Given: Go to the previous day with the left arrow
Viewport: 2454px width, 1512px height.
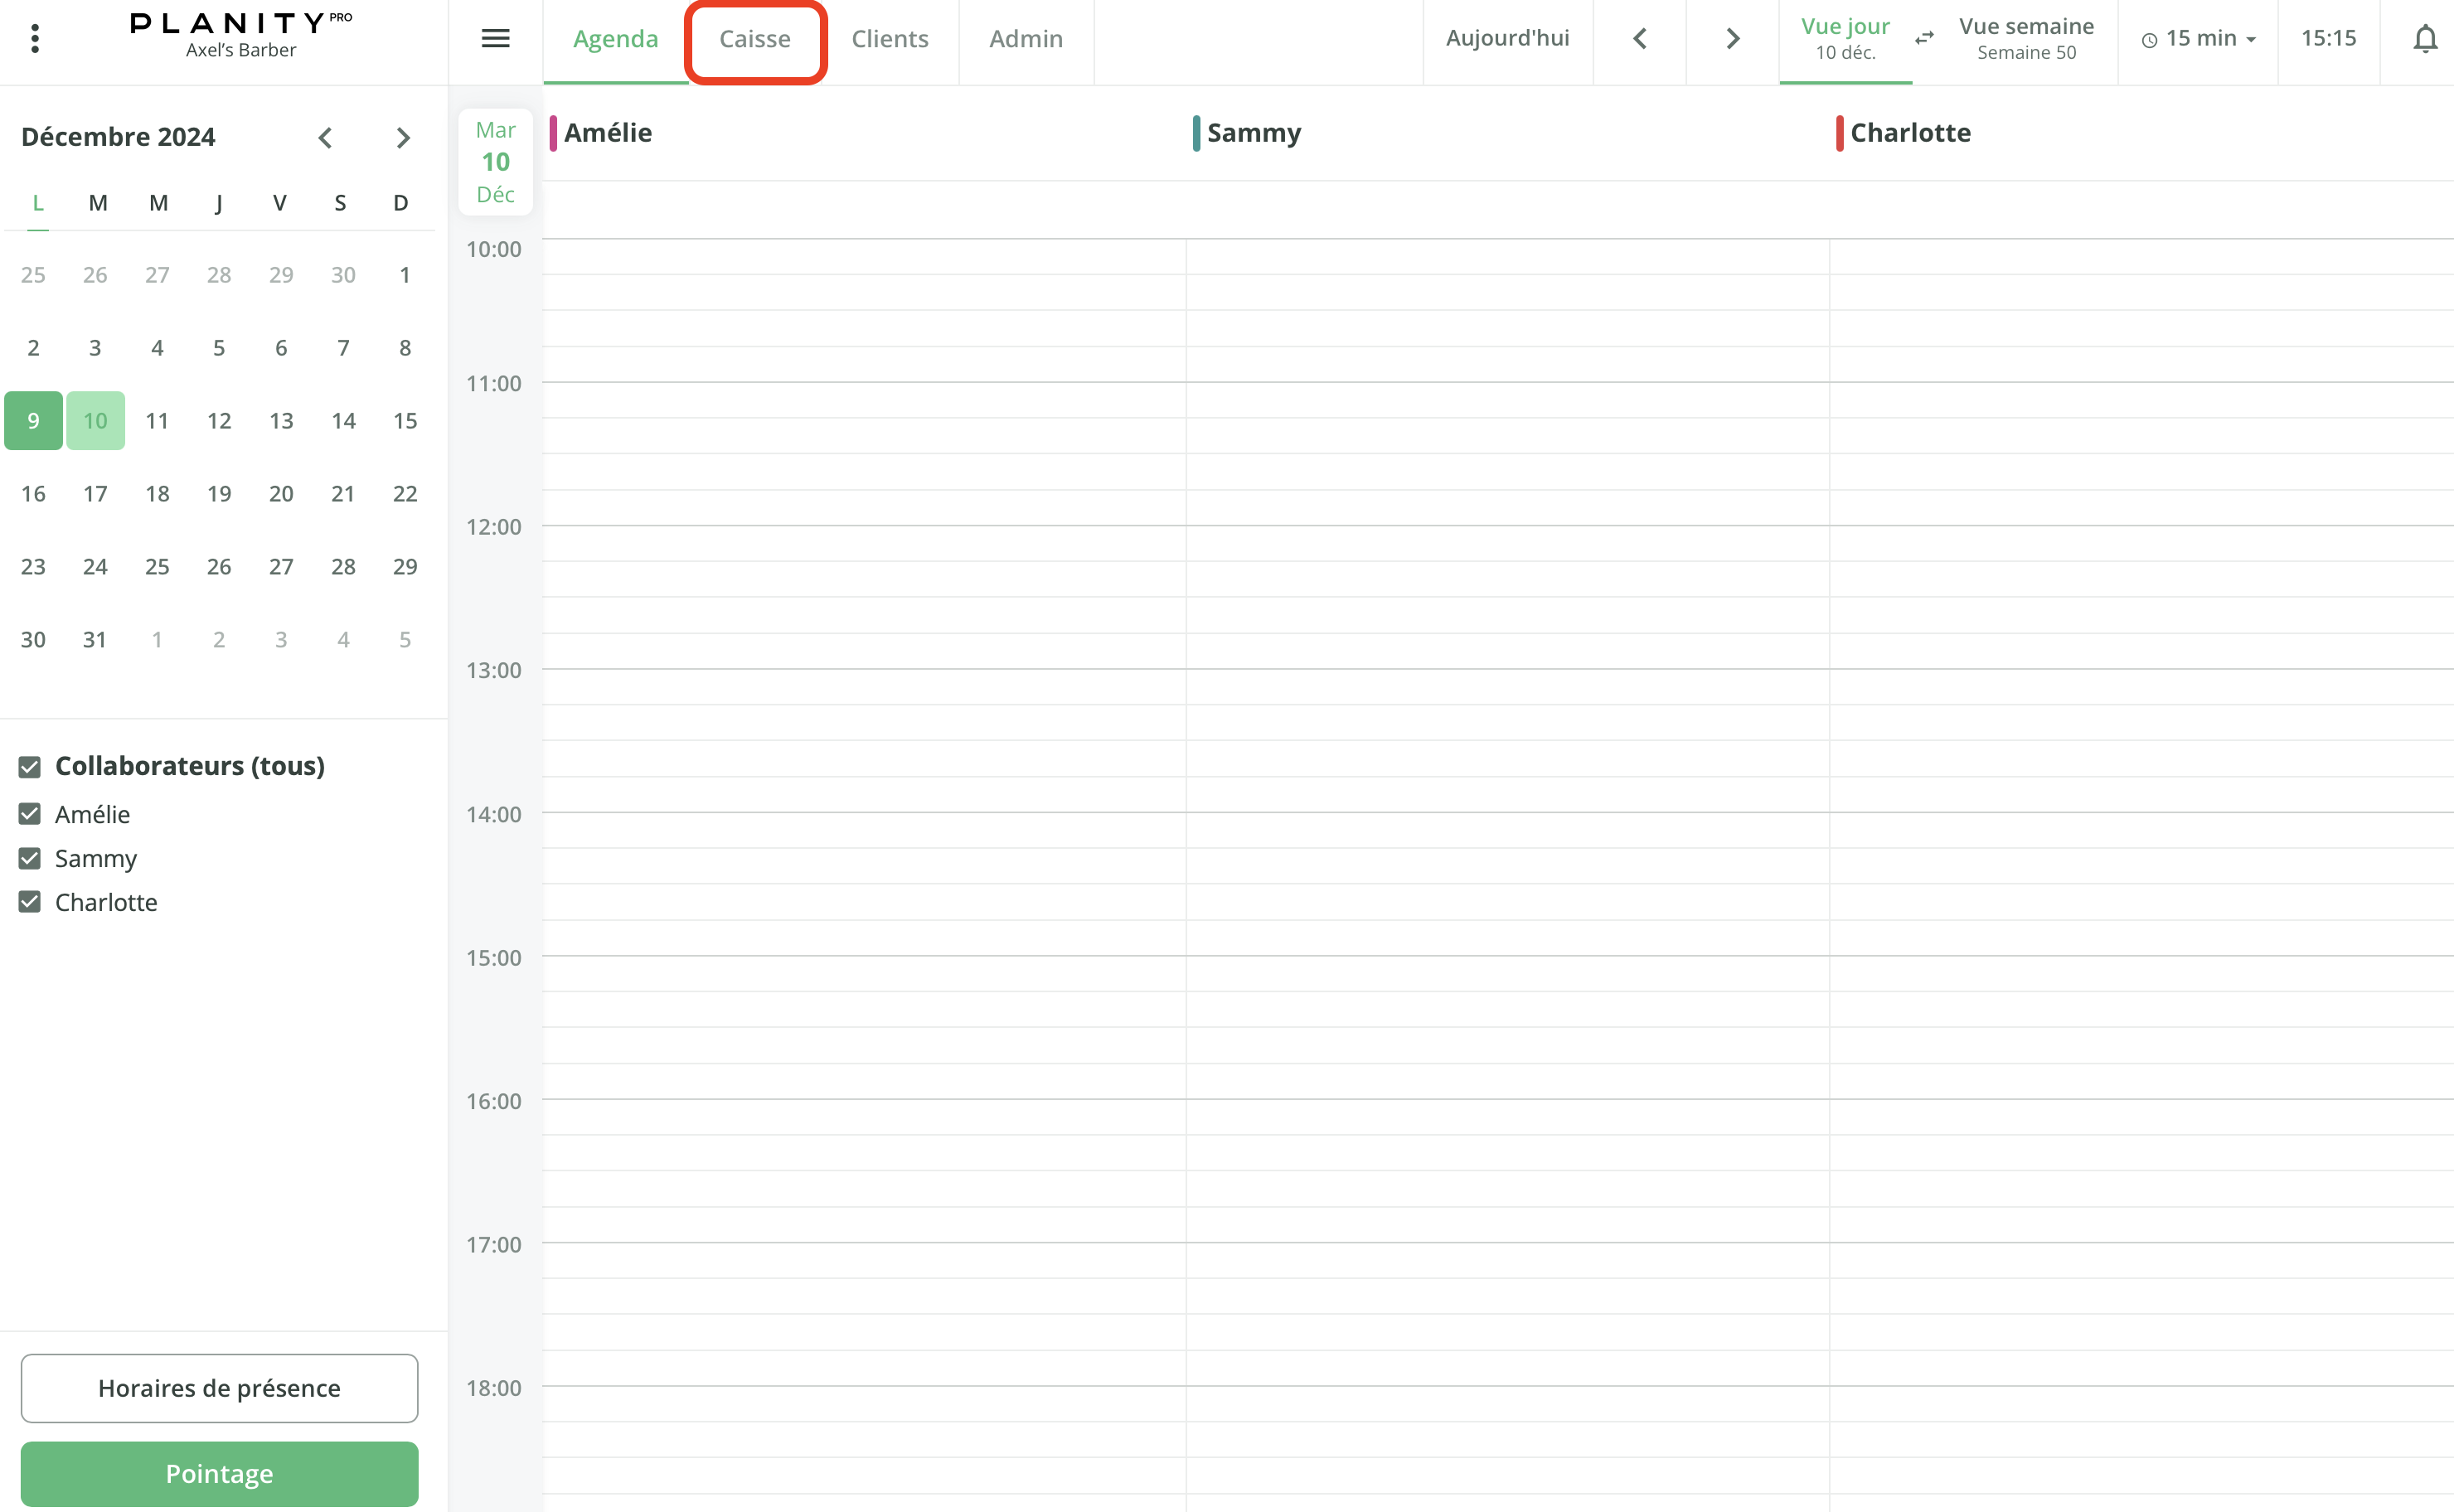Looking at the screenshot, I should click(1639, 39).
